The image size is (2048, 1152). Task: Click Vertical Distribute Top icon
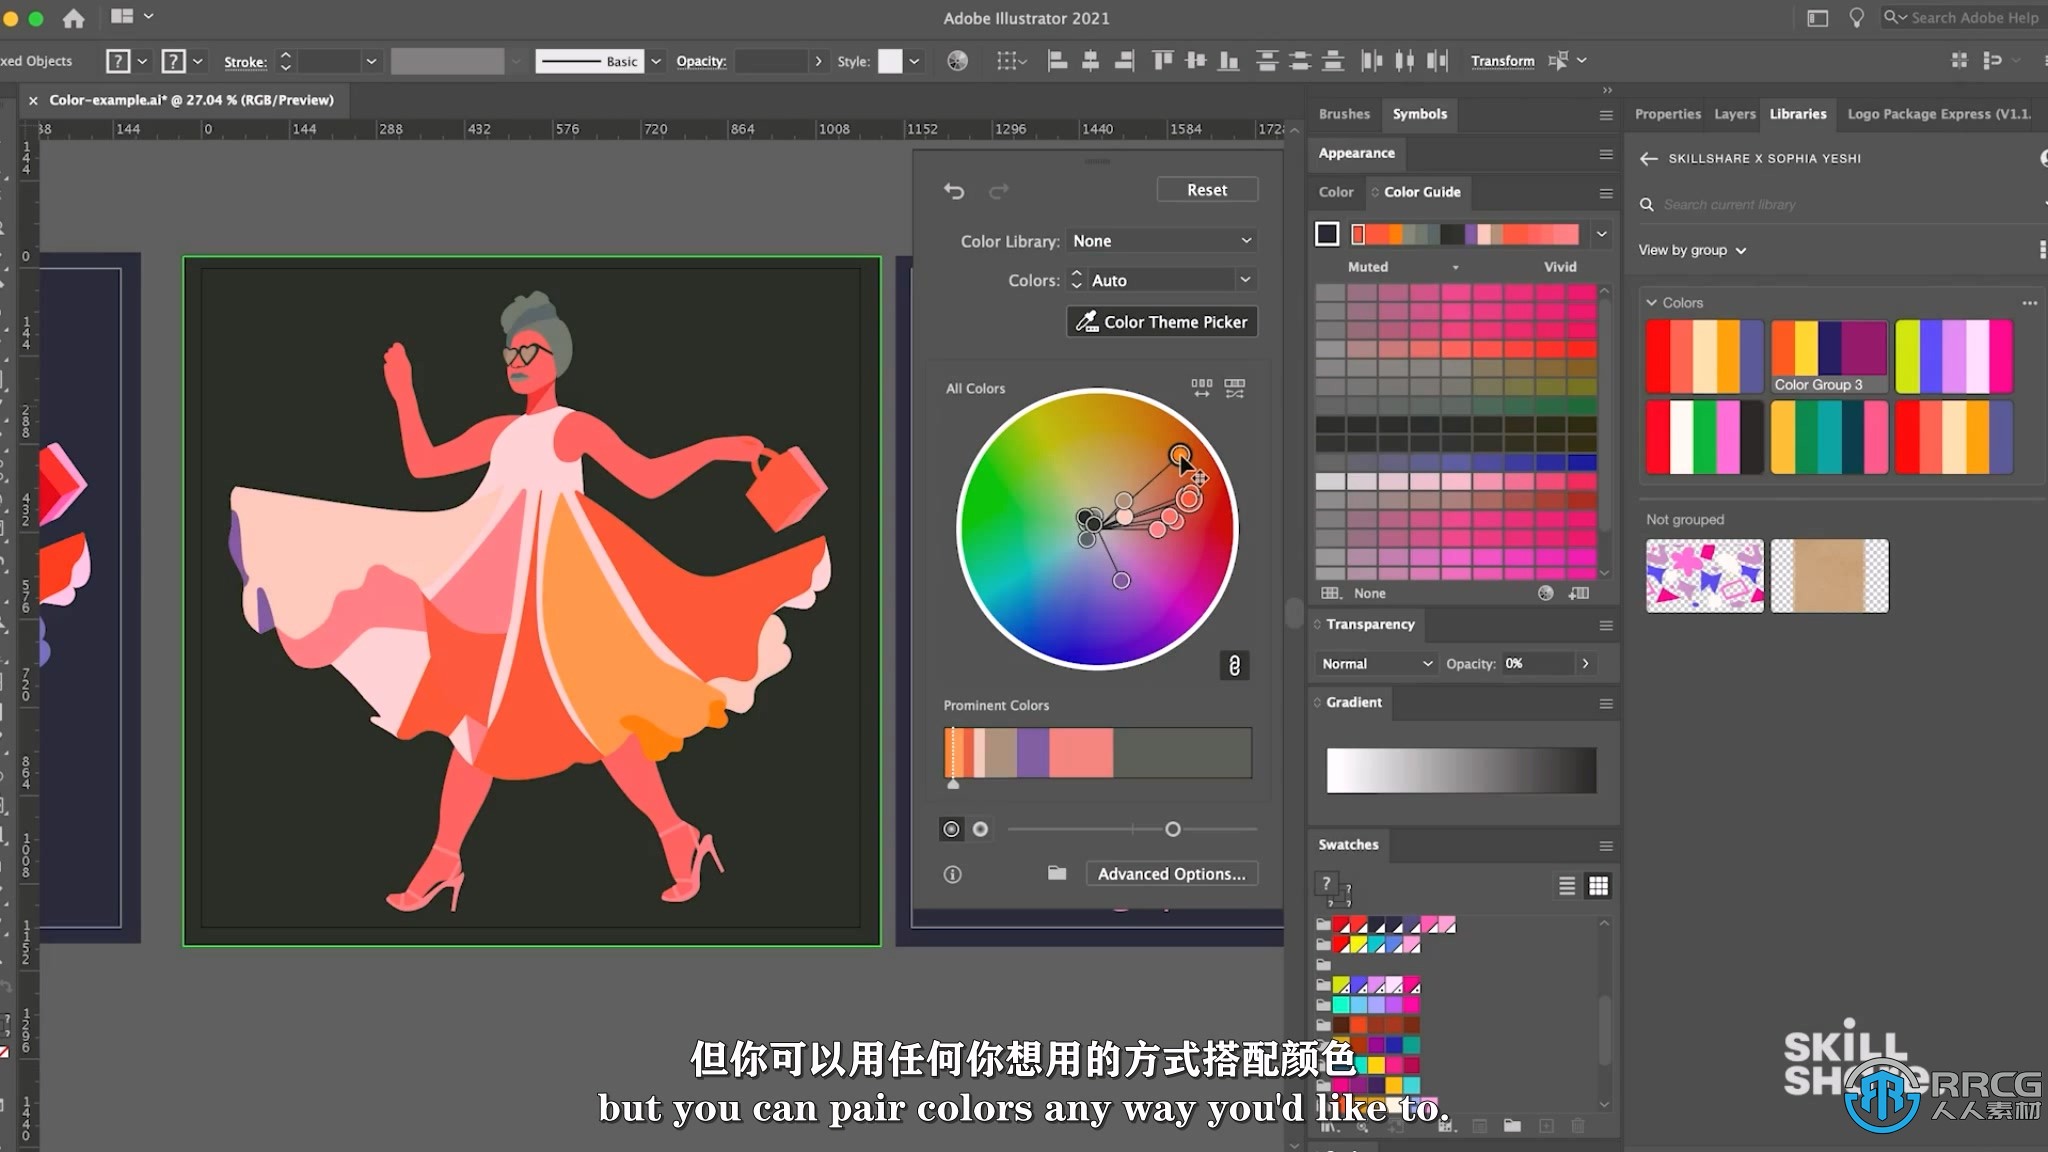1267,61
